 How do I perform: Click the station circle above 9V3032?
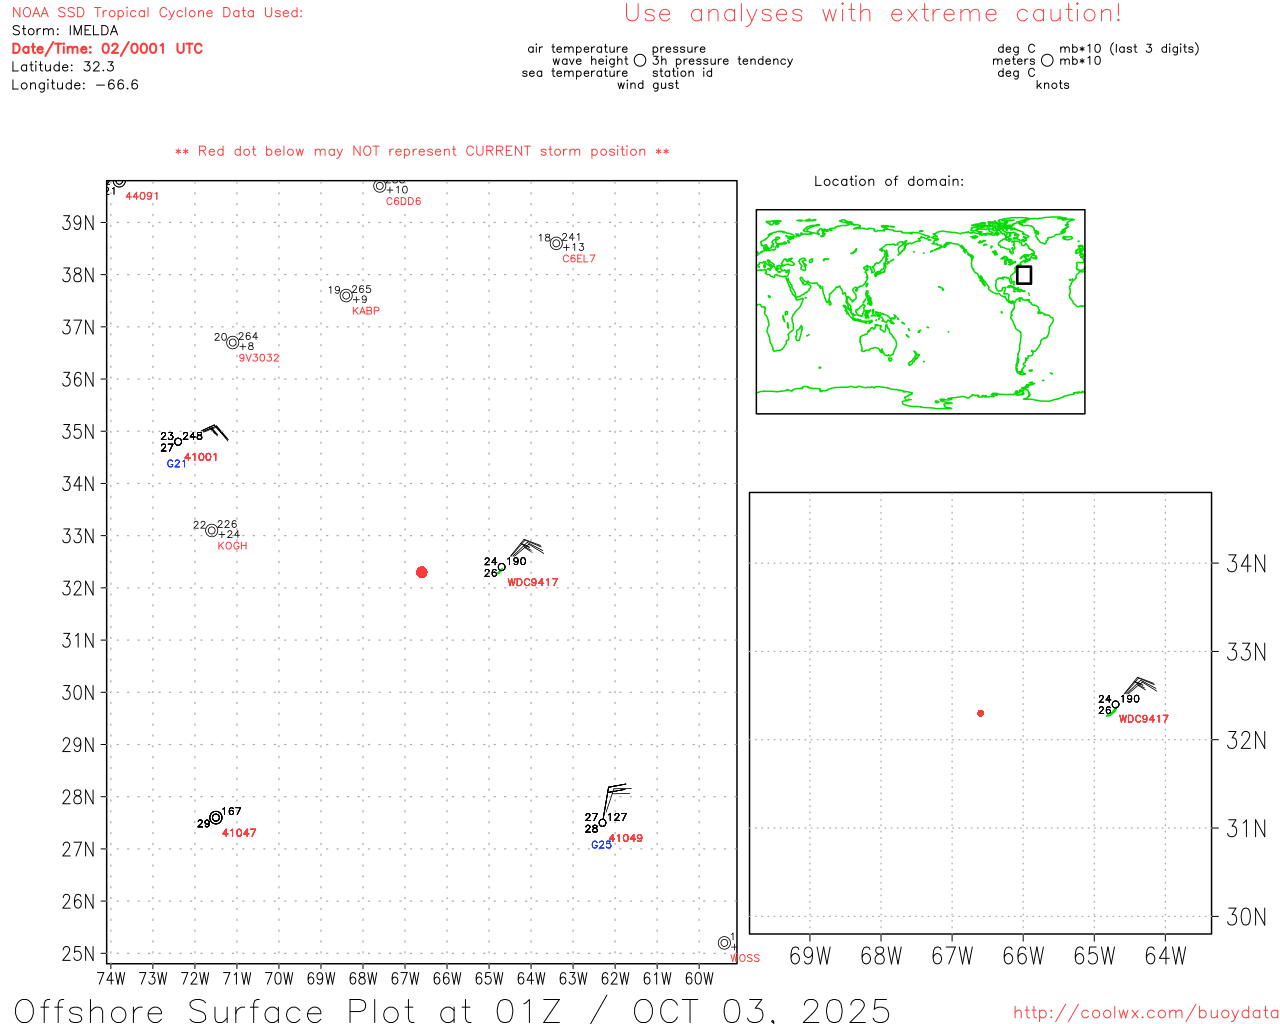pyautogui.click(x=233, y=343)
